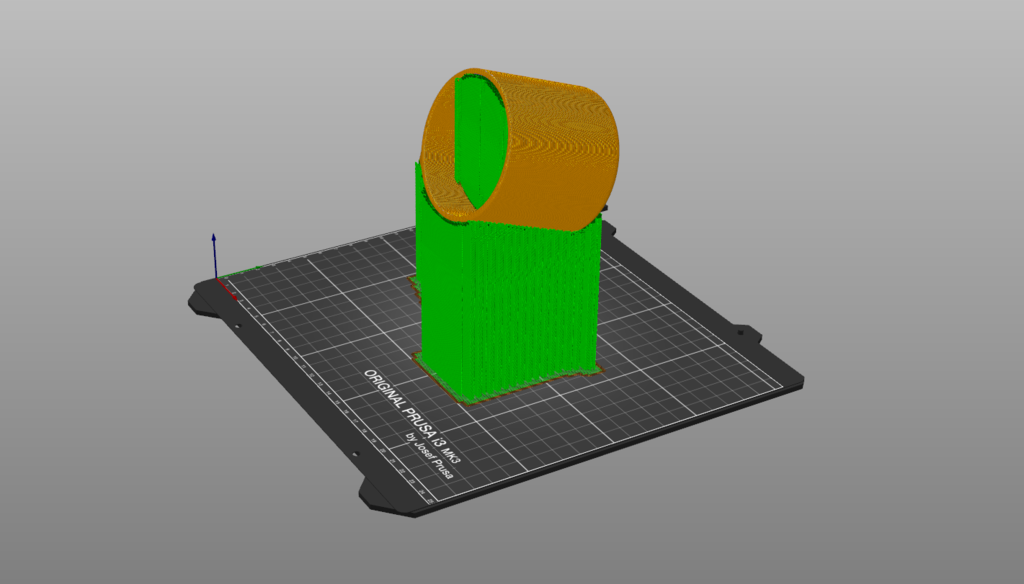Click the mounting hole near bed's right notch
The image size is (1024, 584).
tap(739, 331)
